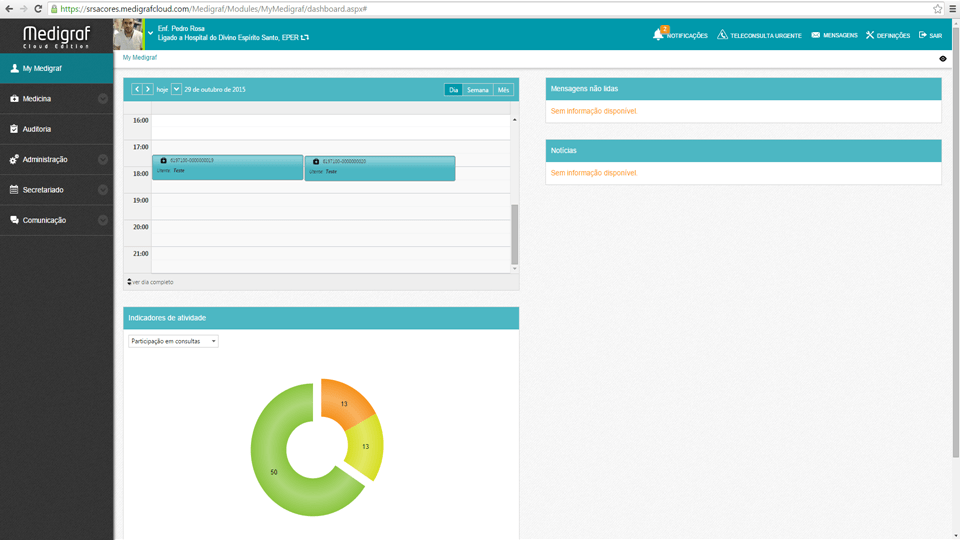Click the Teleconsulta Urgente warning icon
This screenshot has height=540, width=960.
pyautogui.click(x=722, y=35)
